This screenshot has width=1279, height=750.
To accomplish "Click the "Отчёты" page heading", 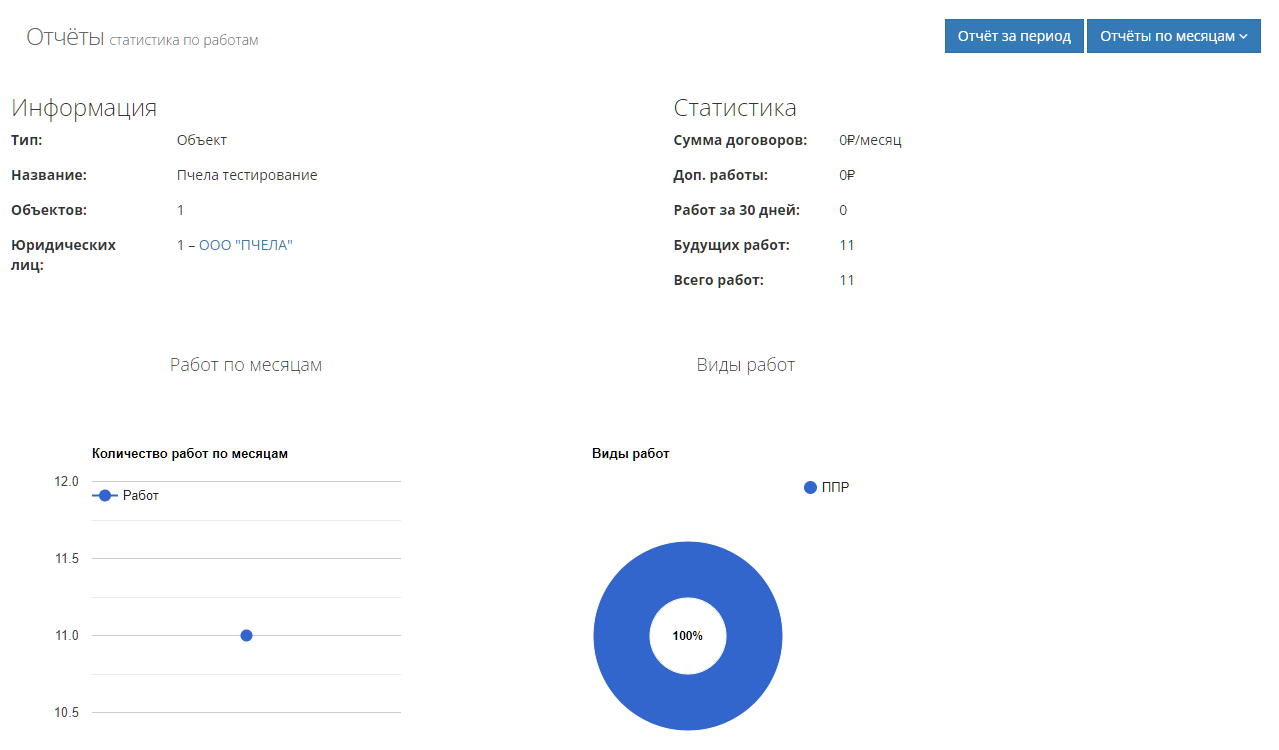I will click(x=65, y=38).
